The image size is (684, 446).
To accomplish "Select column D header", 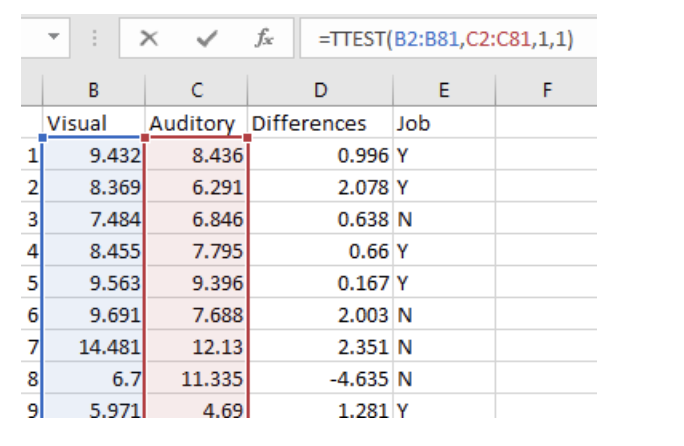I will (319, 90).
